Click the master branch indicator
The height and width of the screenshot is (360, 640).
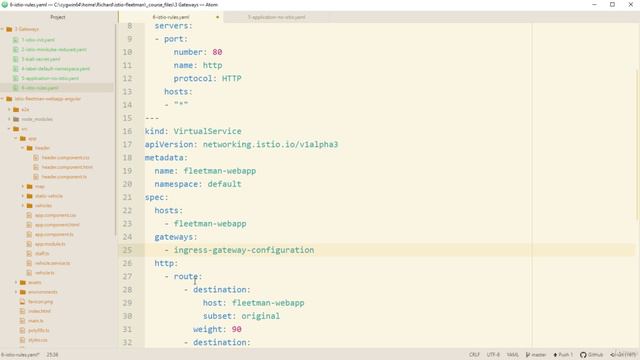coord(536,355)
